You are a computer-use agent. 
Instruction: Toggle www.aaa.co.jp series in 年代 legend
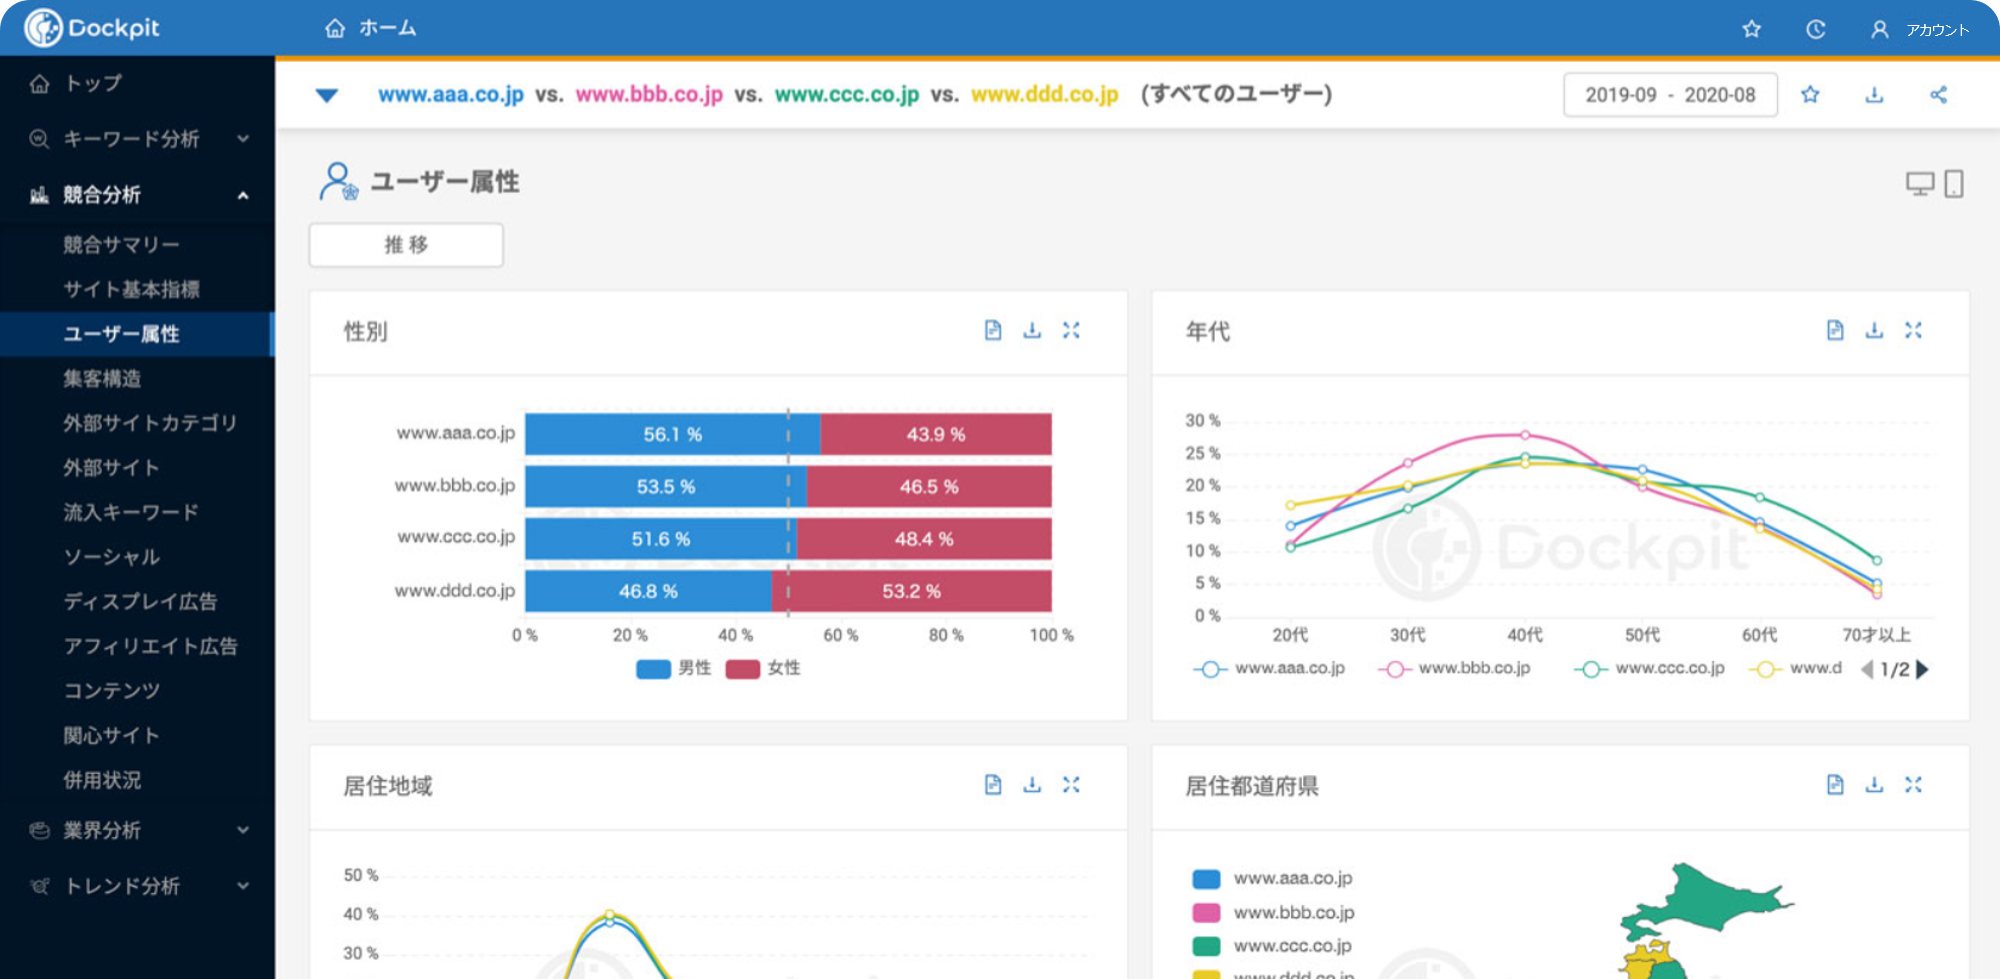1270,669
